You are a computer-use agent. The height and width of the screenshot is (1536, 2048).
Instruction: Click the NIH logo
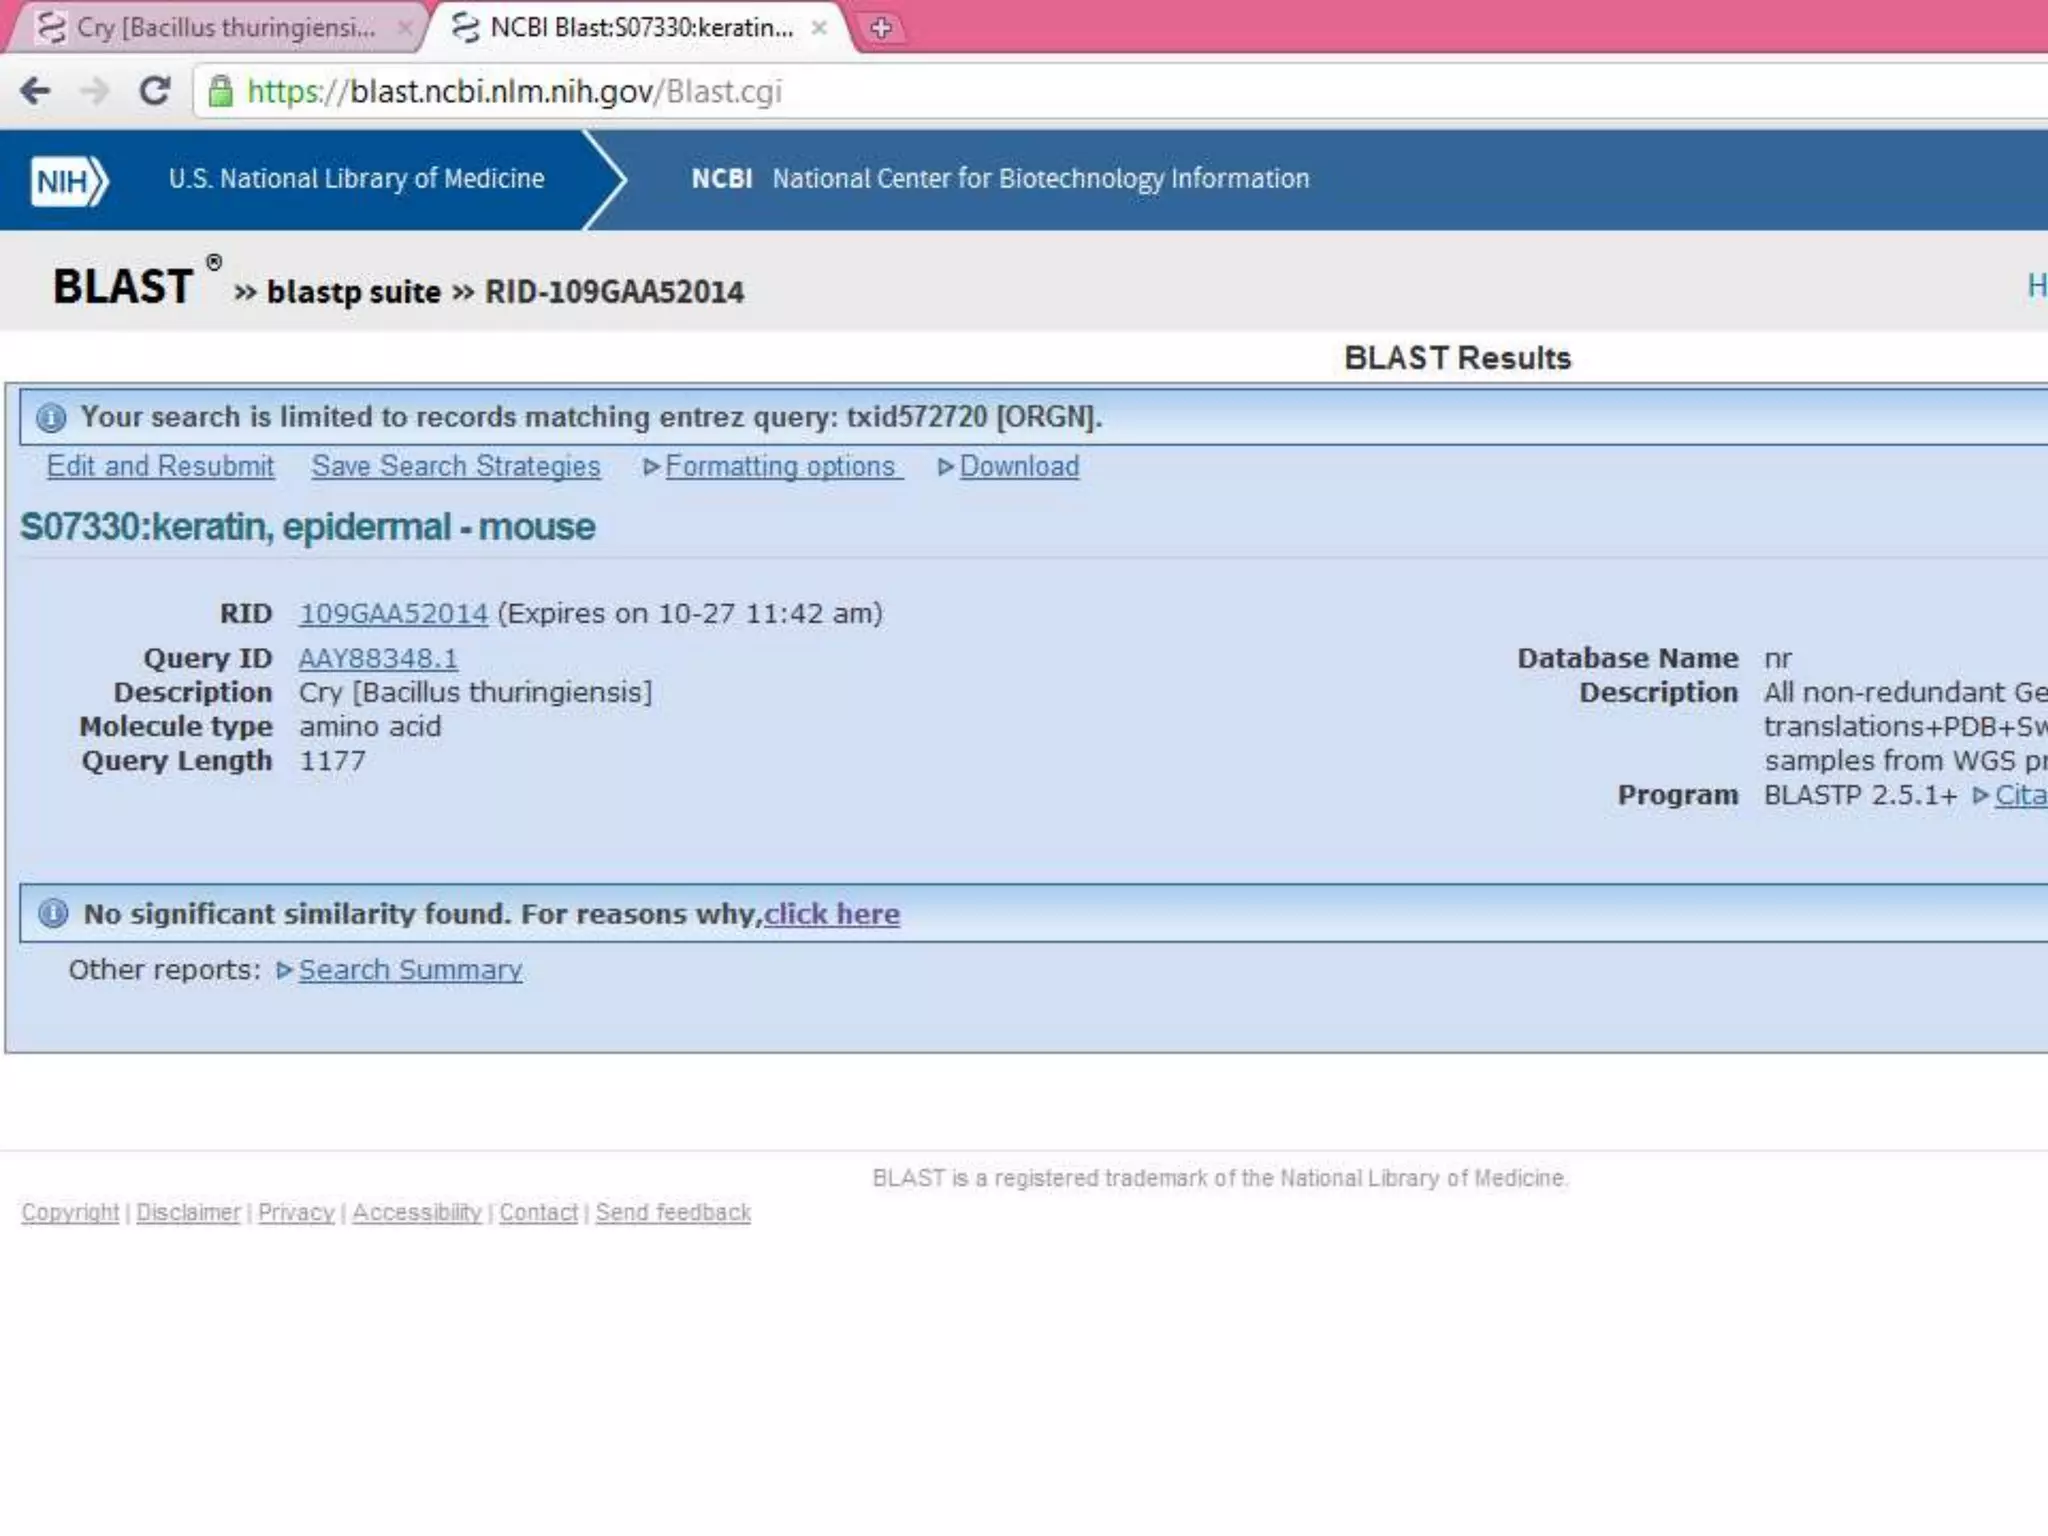[x=68, y=181]
